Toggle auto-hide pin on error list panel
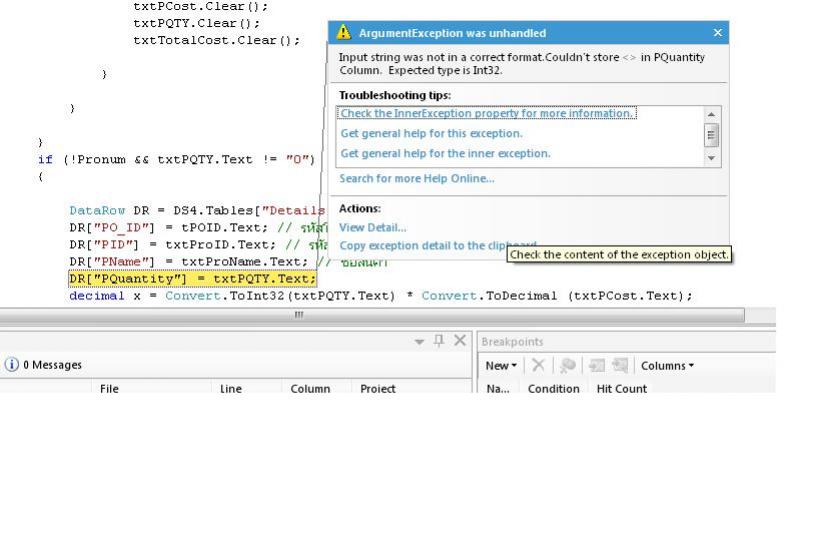 point(439,341)
